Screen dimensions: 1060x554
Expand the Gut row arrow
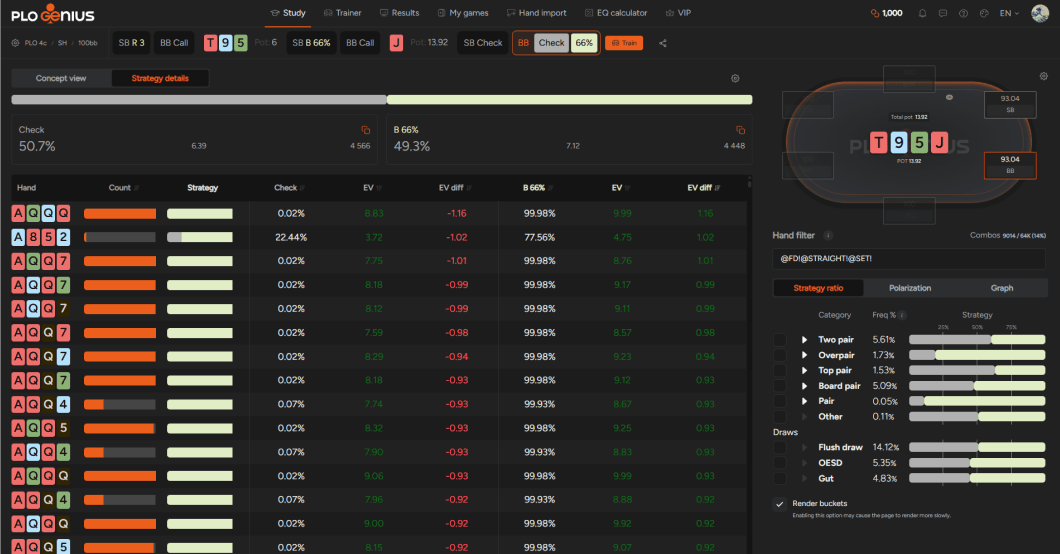[x=804, y=478]
